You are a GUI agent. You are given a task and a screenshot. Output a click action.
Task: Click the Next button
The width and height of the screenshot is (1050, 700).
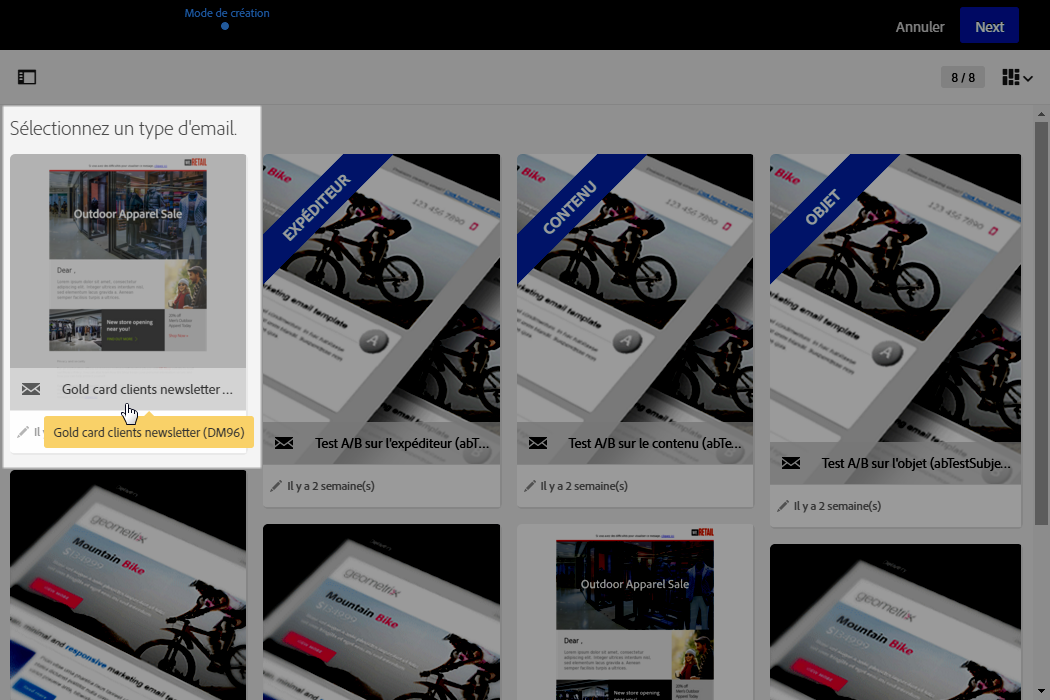[x=989, y=26]
